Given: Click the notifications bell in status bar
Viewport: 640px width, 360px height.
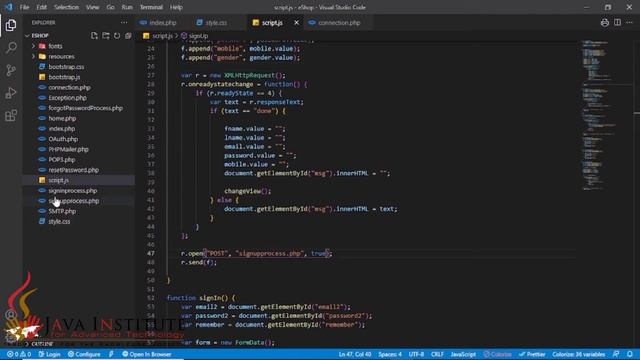Looking at the screenshot, I should (630, 354).
